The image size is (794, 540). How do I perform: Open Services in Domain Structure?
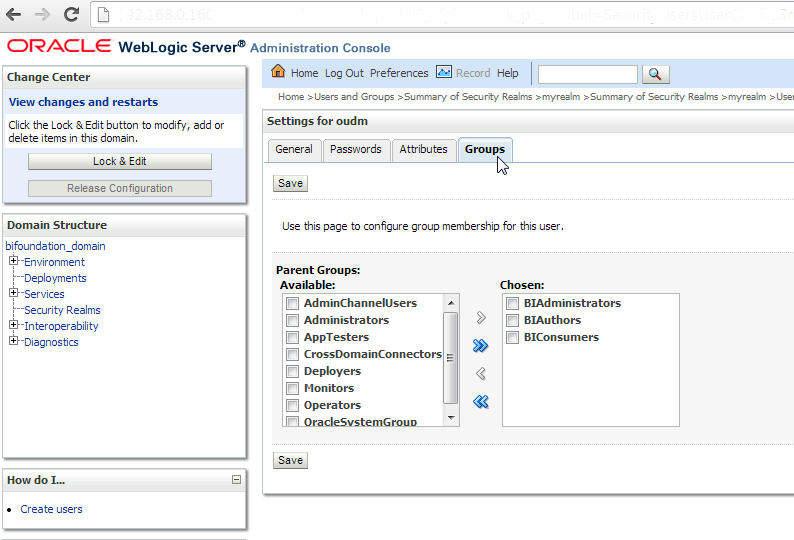click(x=45, y=294)
